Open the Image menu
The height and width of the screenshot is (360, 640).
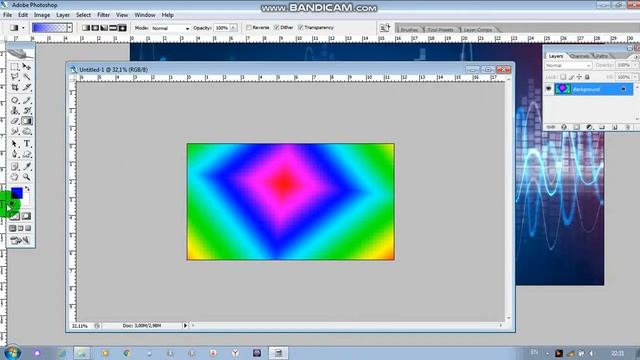tap(42, 15)
